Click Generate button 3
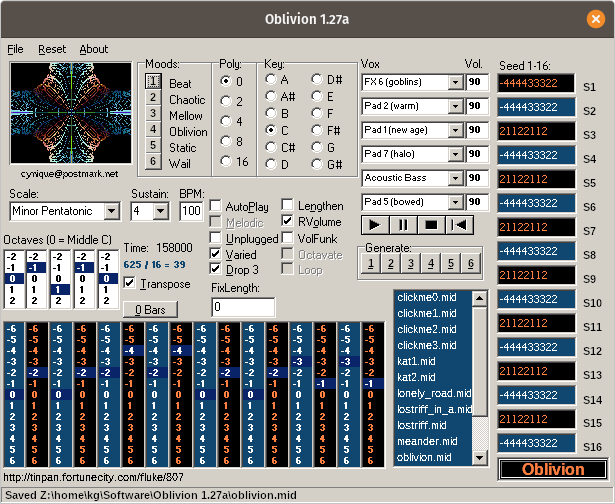The height and width of the screenshot is (504, 615). click(411, 264)
